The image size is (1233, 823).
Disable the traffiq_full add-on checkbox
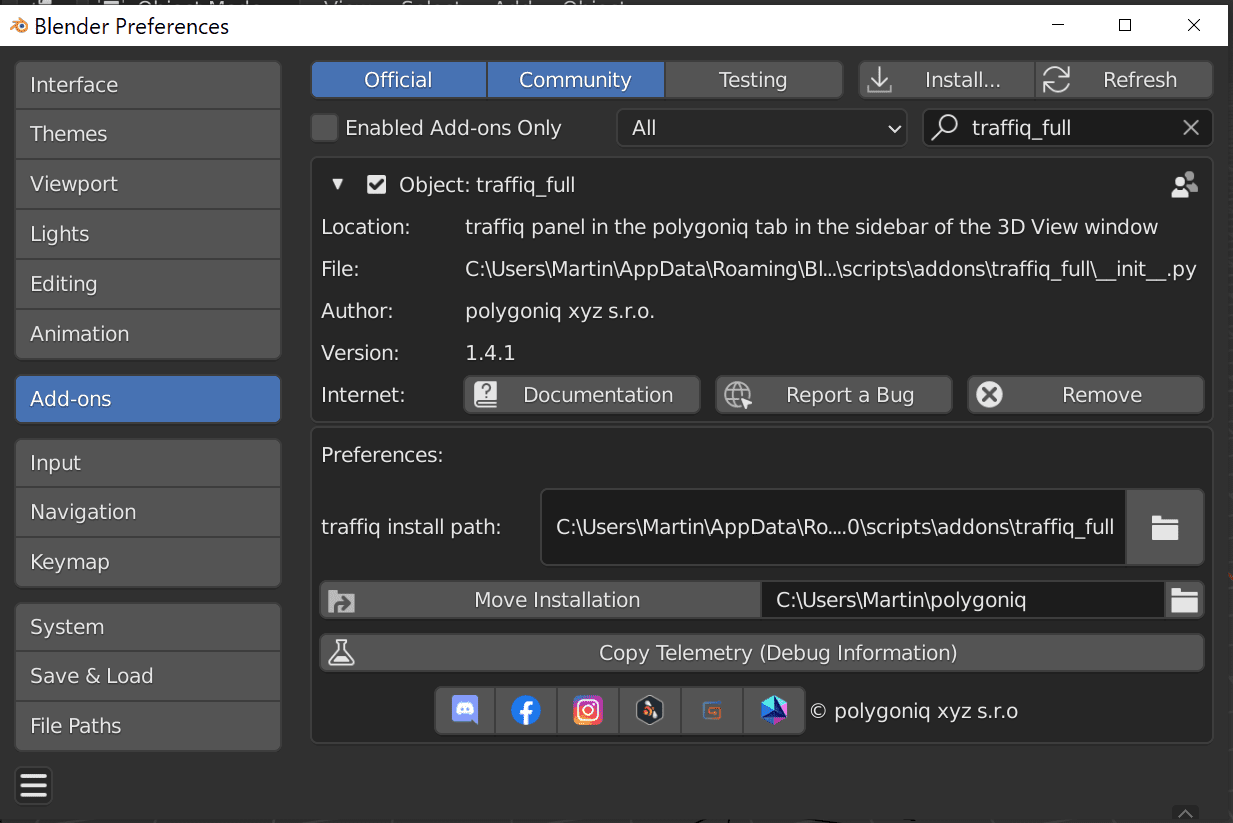376,184
